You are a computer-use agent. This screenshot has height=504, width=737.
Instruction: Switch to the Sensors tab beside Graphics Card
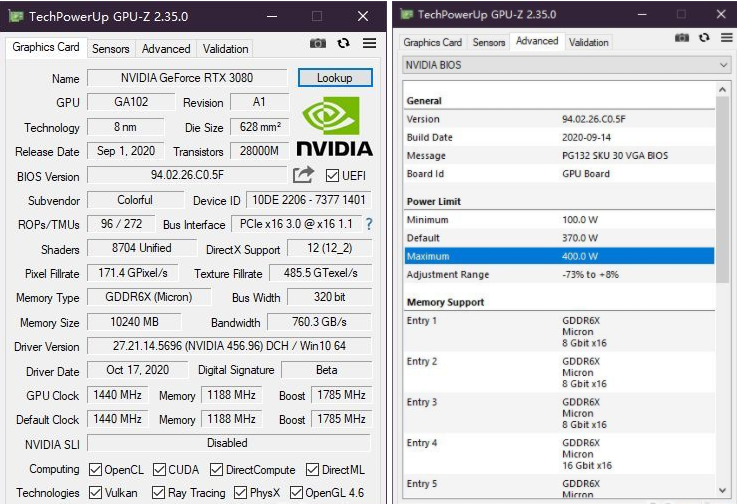(111, 49)
